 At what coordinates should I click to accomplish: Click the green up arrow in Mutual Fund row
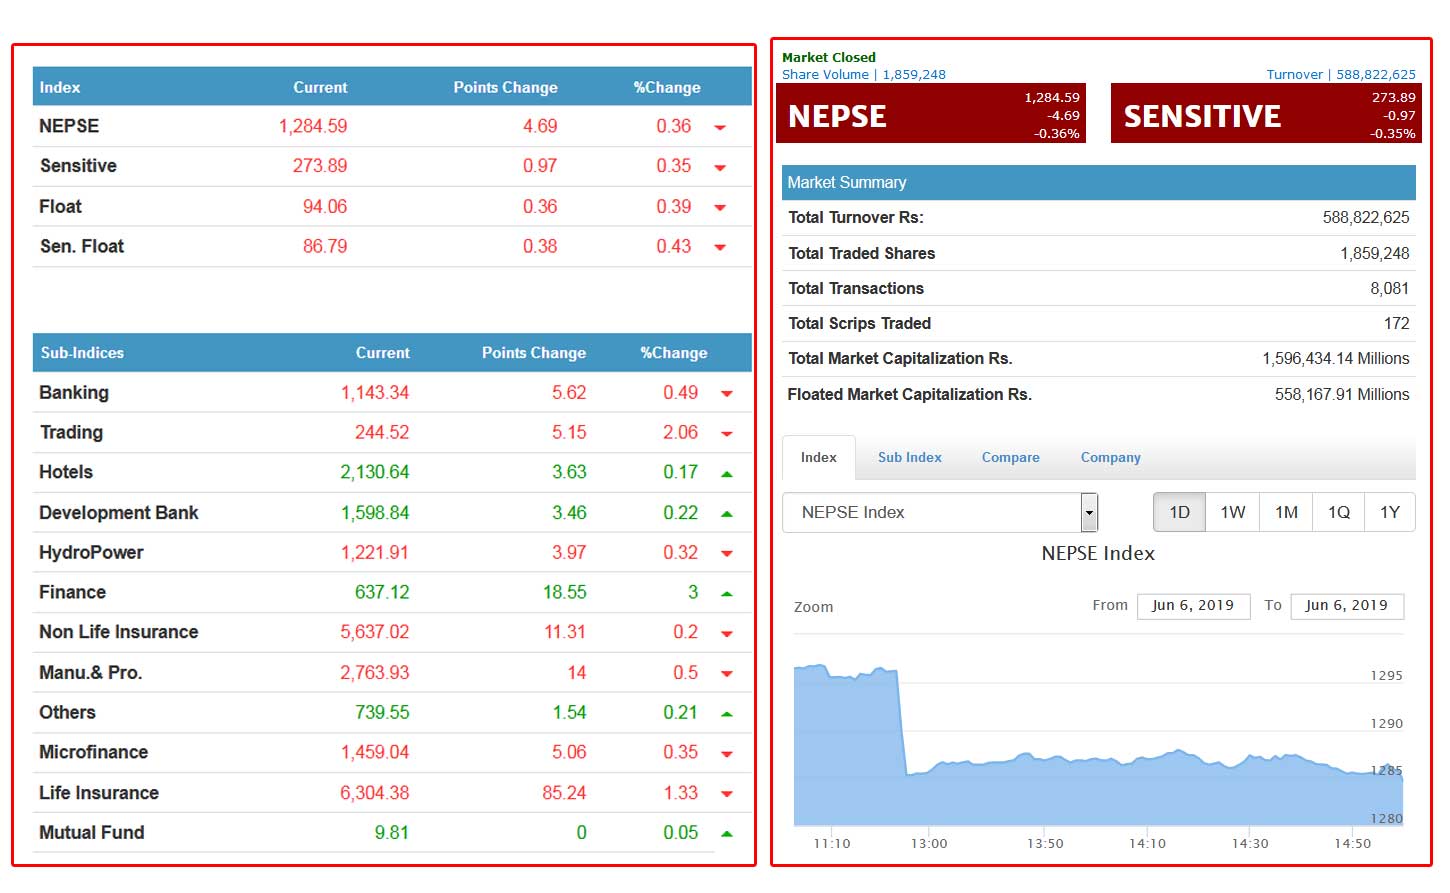point(727,834)
